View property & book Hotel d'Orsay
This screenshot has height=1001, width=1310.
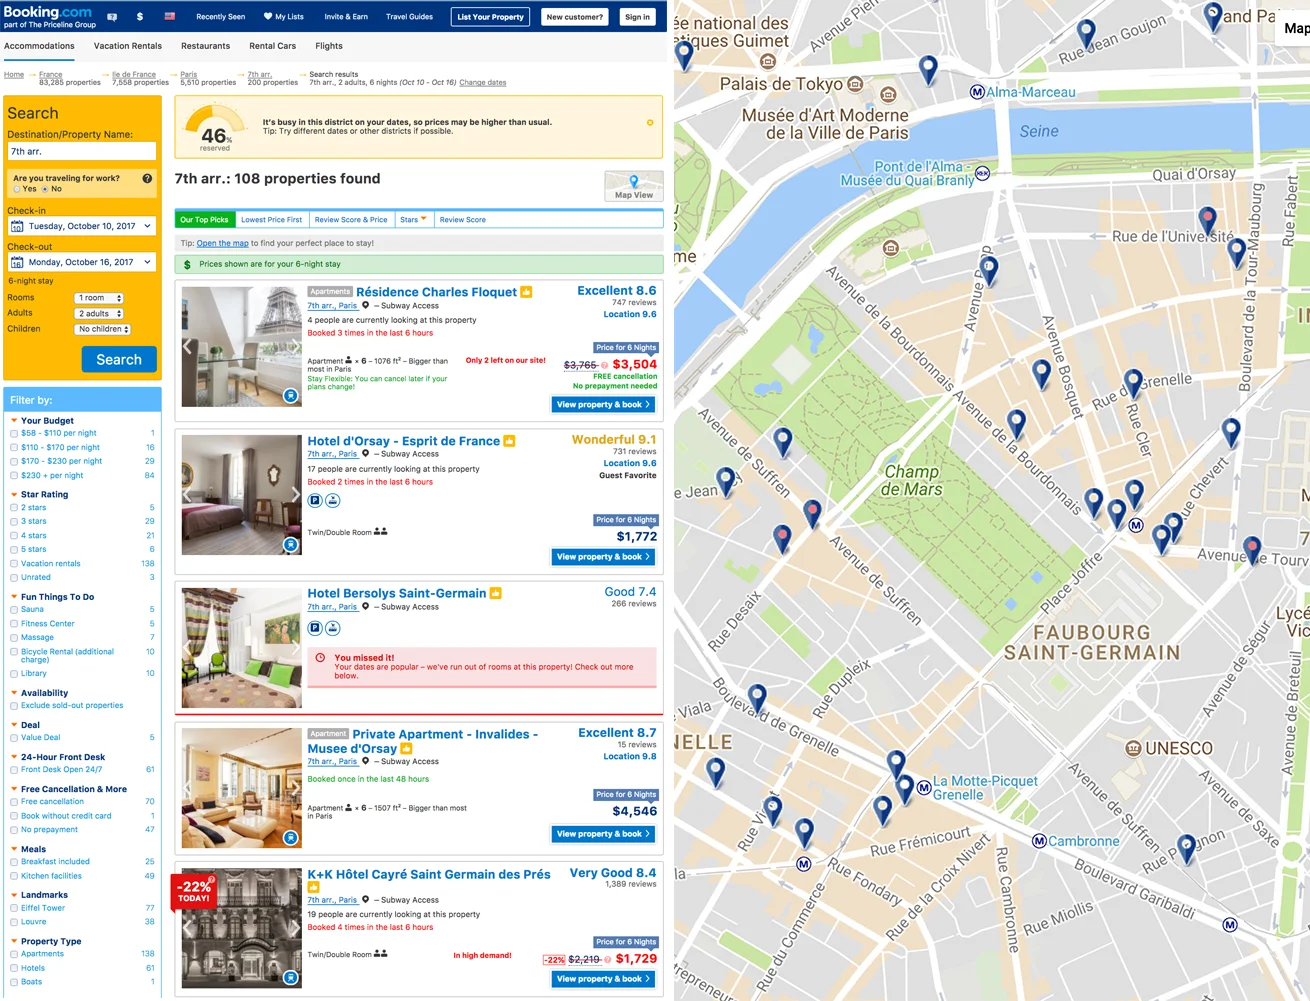click(x=604, y=557)
